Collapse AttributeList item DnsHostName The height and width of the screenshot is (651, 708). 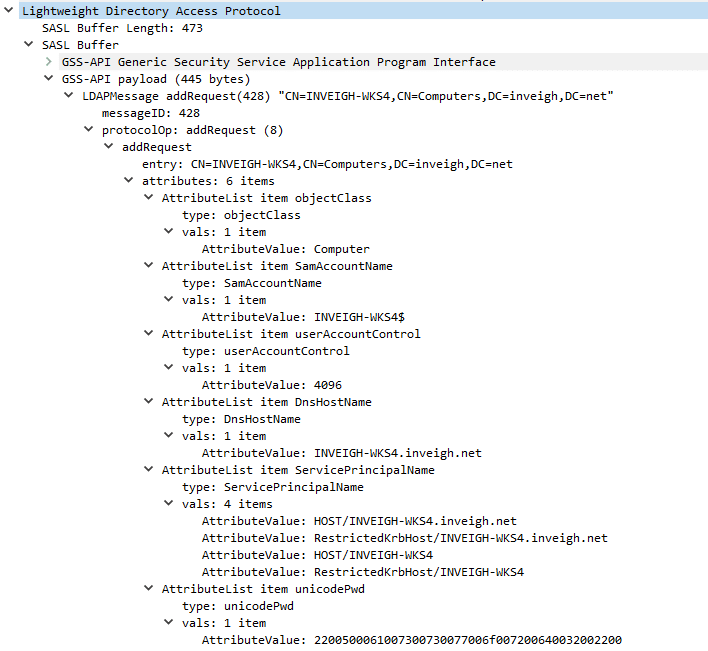(149, 401)
